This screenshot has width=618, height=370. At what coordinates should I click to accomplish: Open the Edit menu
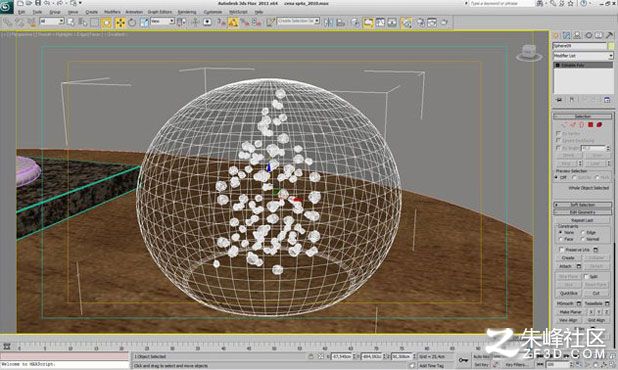[21, 12]
